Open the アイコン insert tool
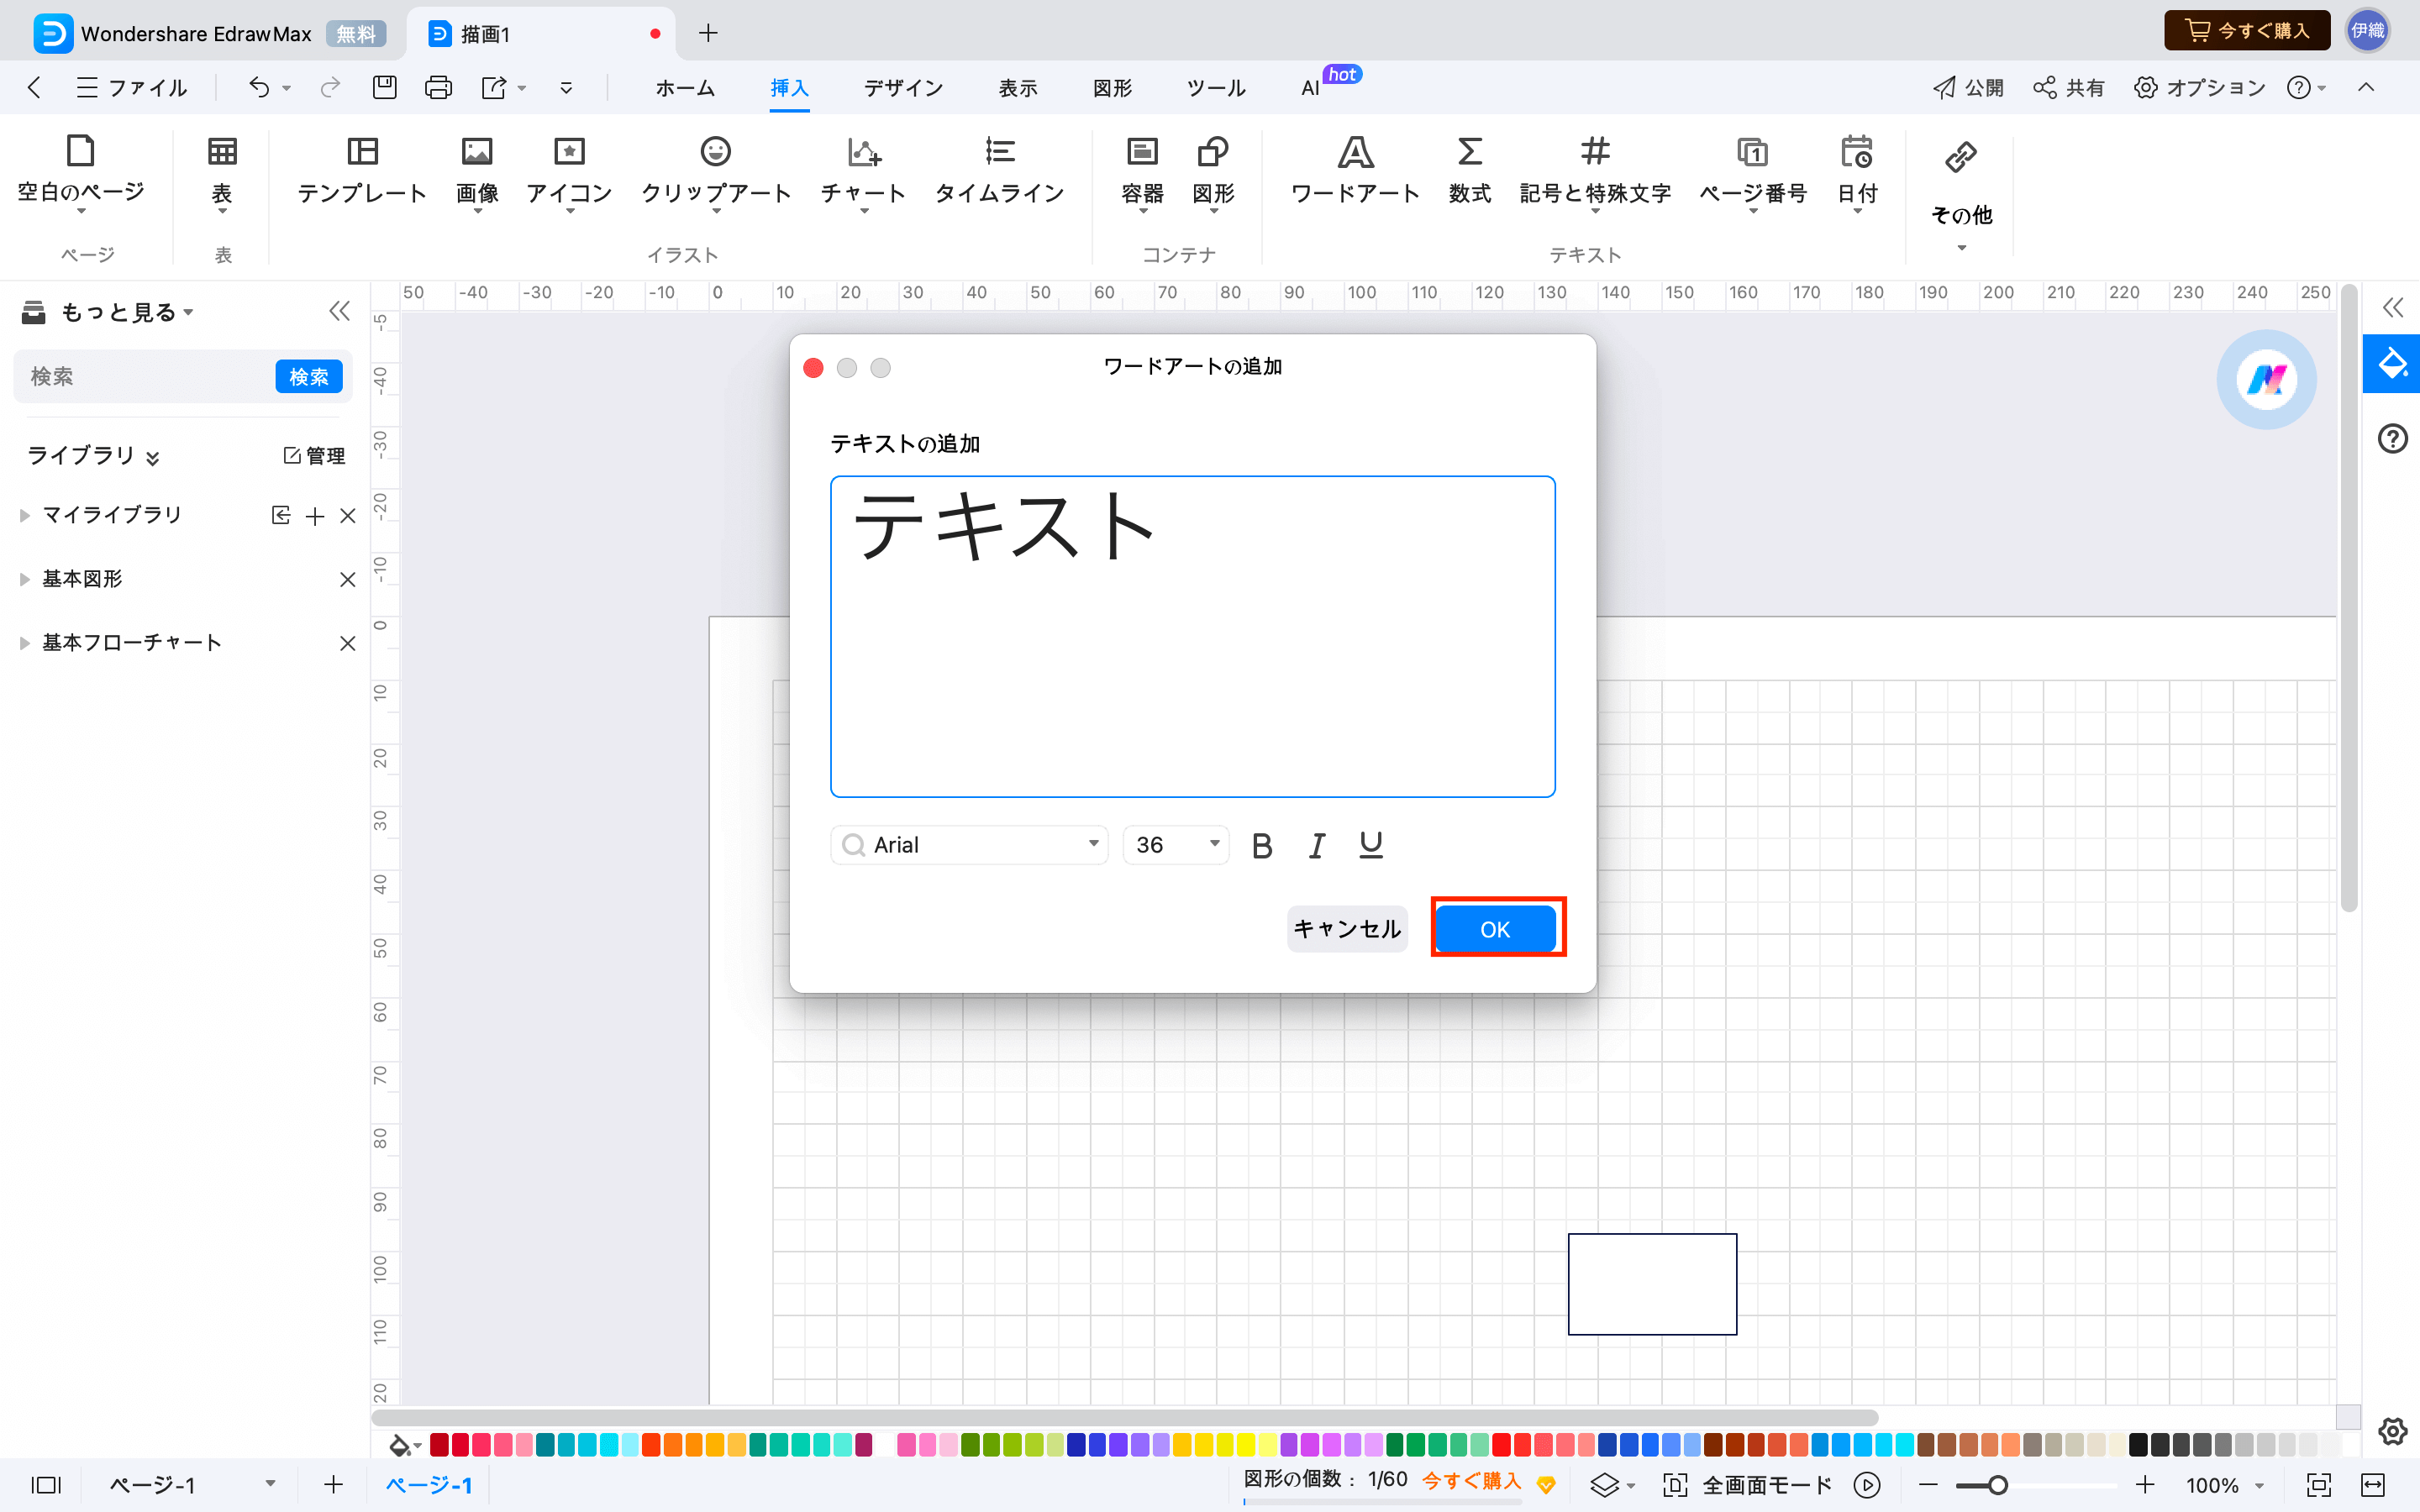Viewport: 2420px width, 1512px height. point(569,171)
